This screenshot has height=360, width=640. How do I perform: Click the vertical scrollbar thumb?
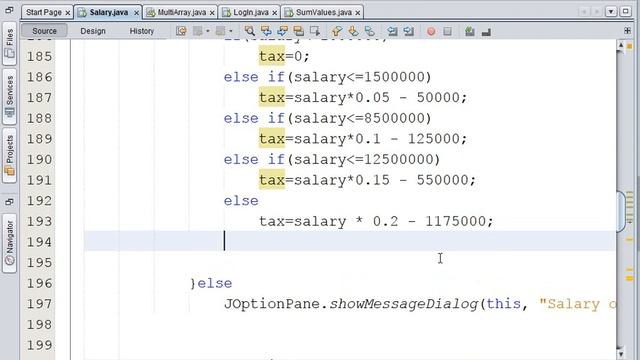click(x=621, y=211)
